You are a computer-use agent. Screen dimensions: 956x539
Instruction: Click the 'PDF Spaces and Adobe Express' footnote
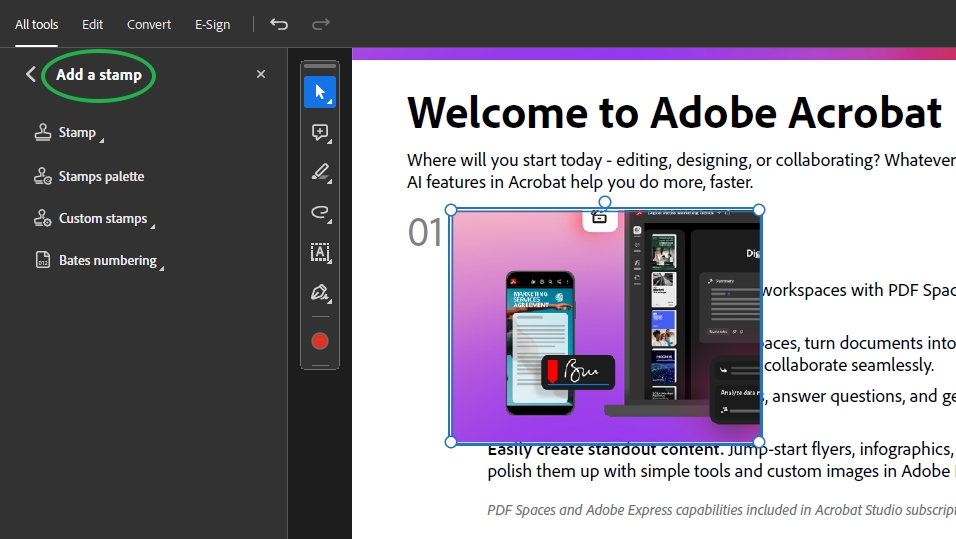click(721, 510)
